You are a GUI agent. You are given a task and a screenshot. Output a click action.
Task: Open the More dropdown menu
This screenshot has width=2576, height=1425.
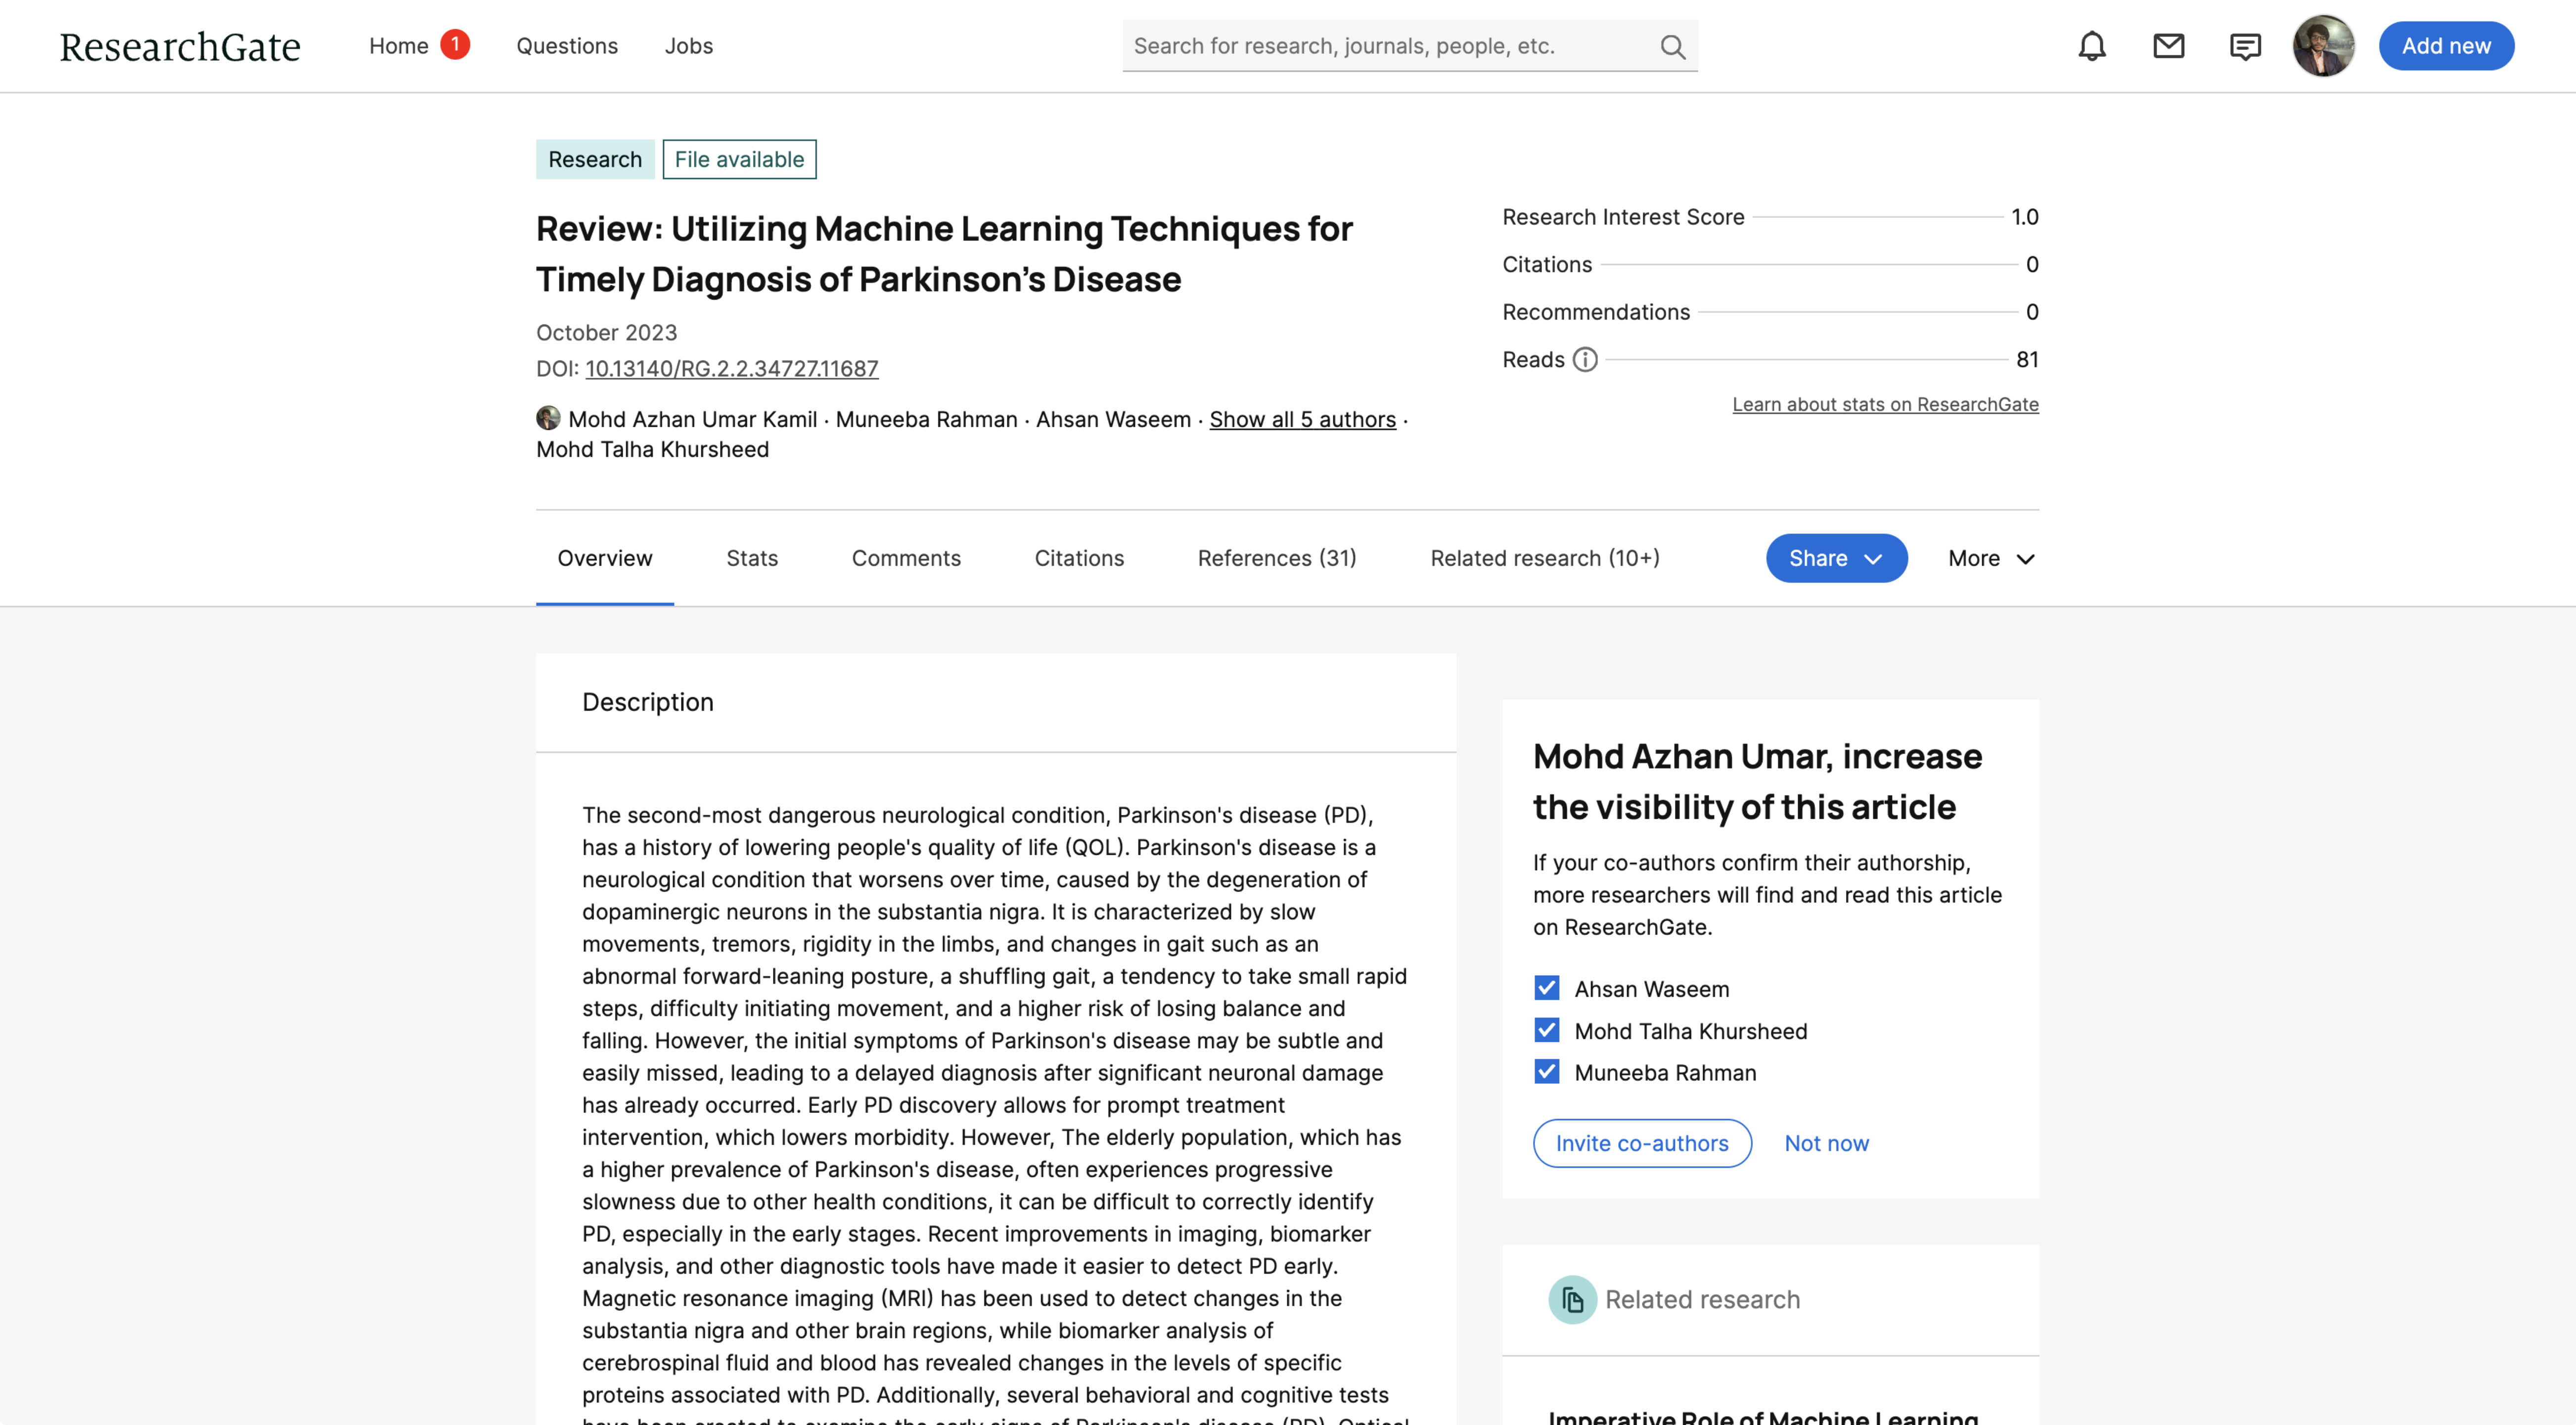[1990, 558]
